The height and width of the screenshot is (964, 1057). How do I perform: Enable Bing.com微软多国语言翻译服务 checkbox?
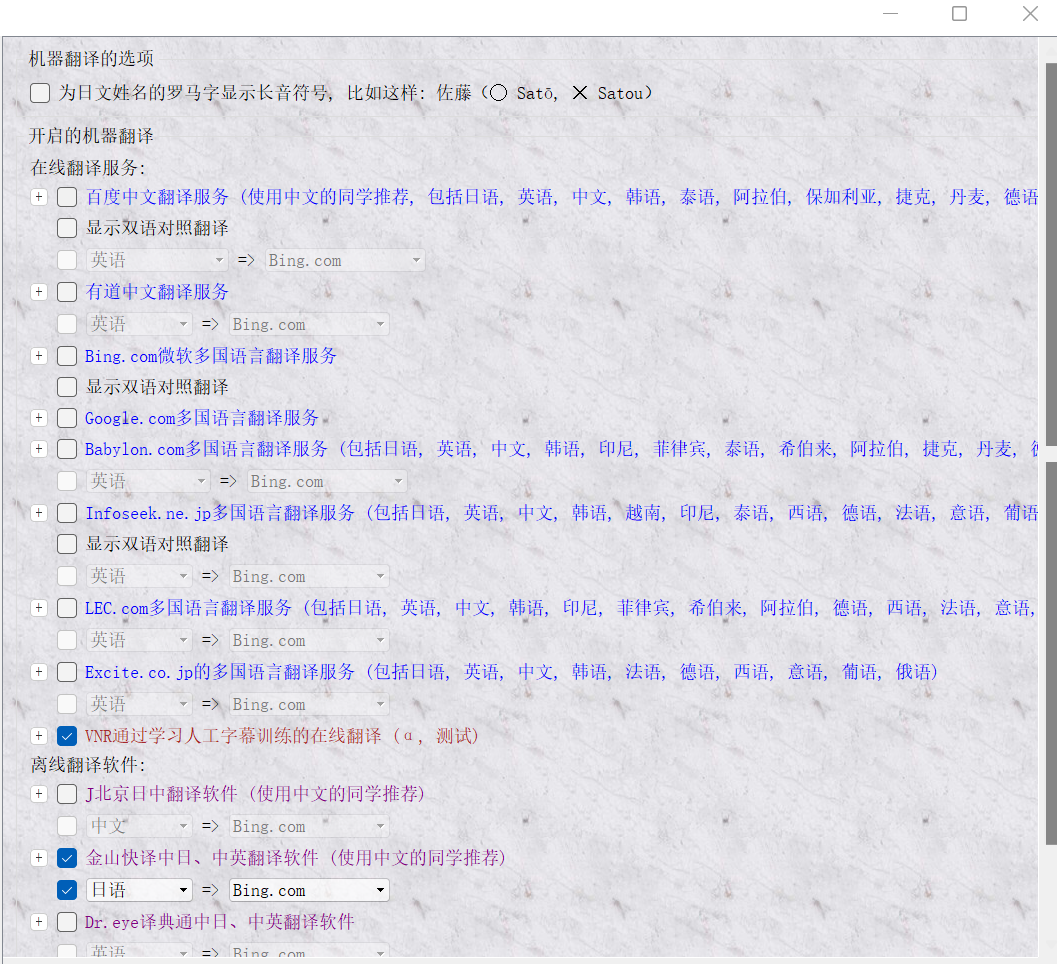pos(67,356)
